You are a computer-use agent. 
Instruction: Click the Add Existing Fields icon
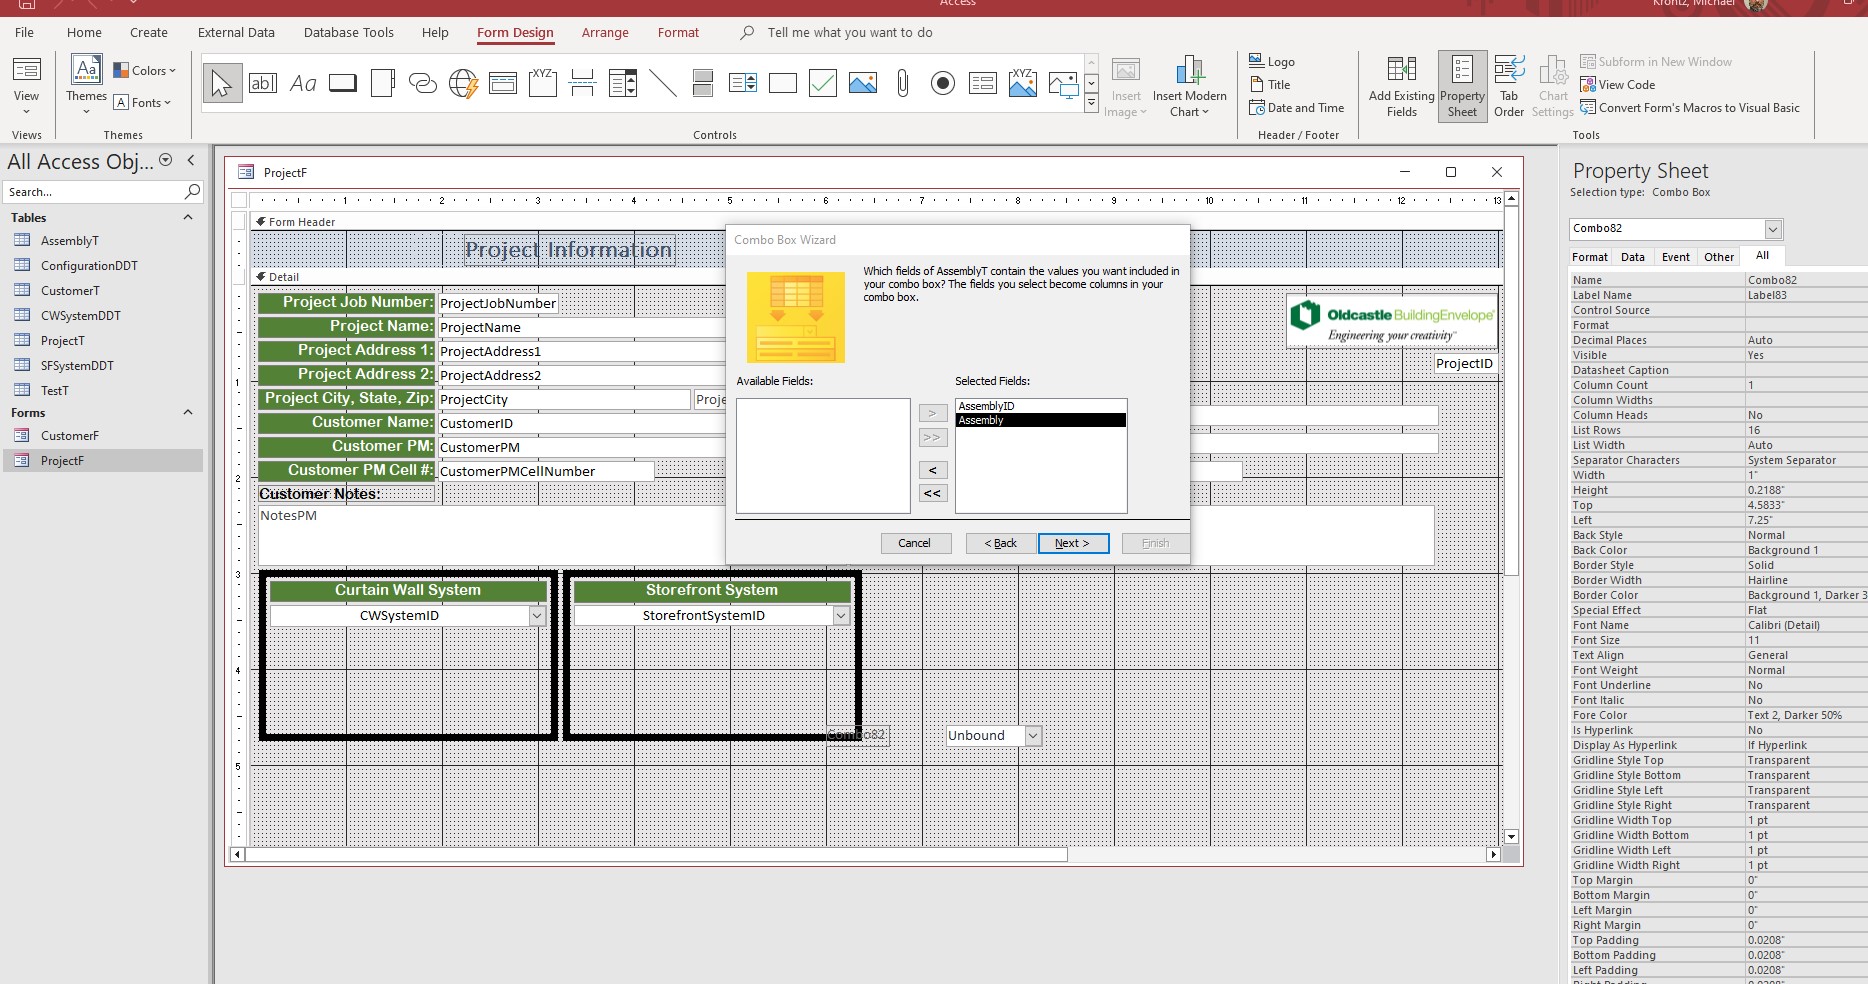point(1401,86)
